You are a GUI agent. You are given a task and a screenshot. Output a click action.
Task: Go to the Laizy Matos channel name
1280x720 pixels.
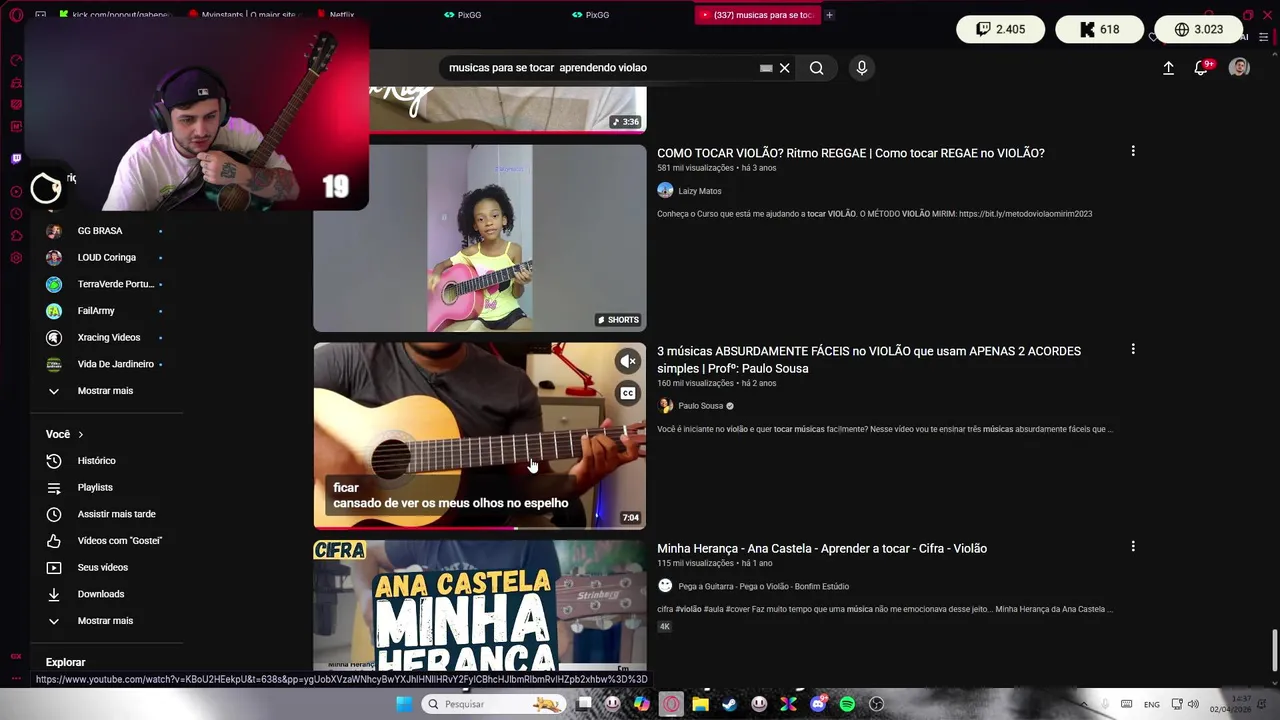coord(700,191)
